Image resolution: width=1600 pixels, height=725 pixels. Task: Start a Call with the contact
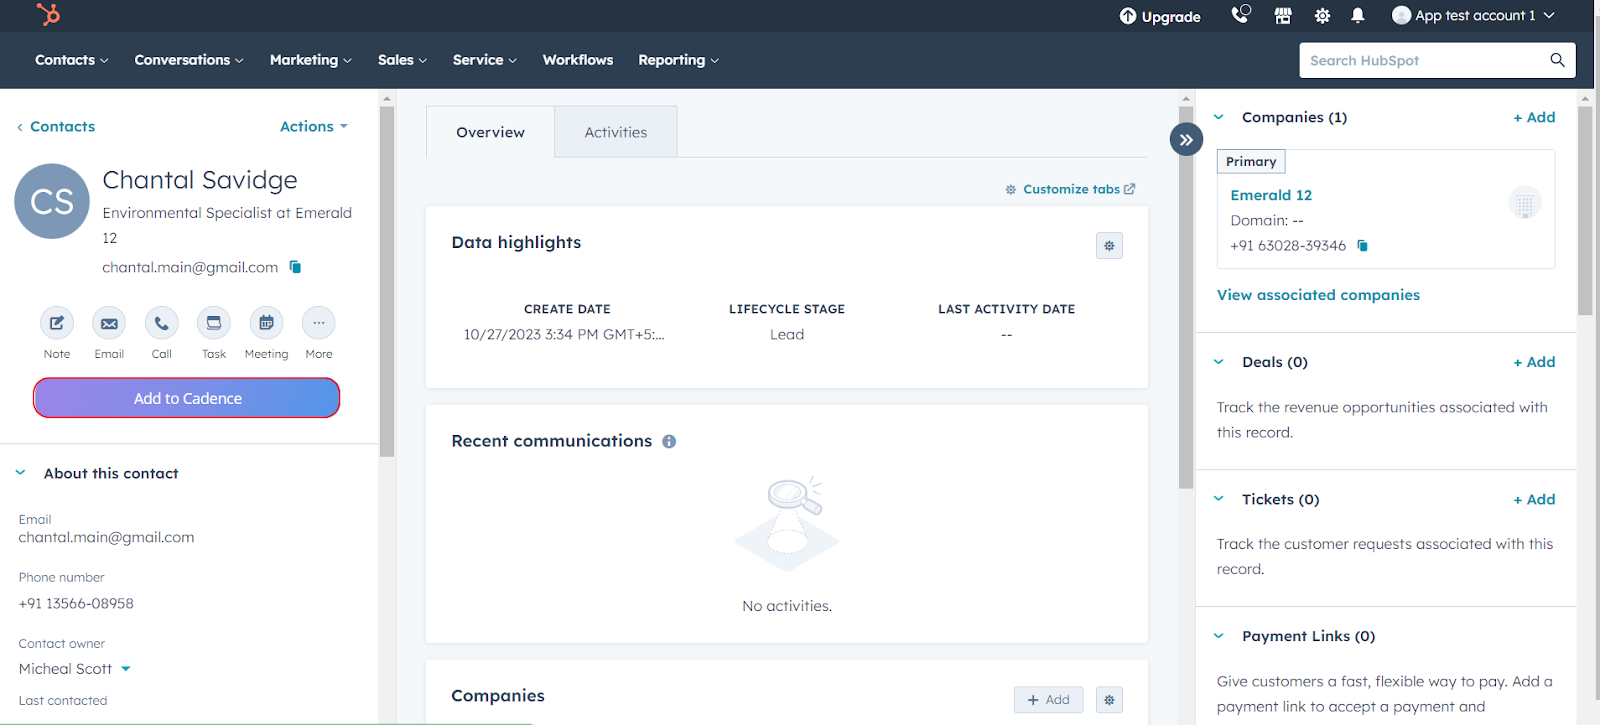click(161, 323)
